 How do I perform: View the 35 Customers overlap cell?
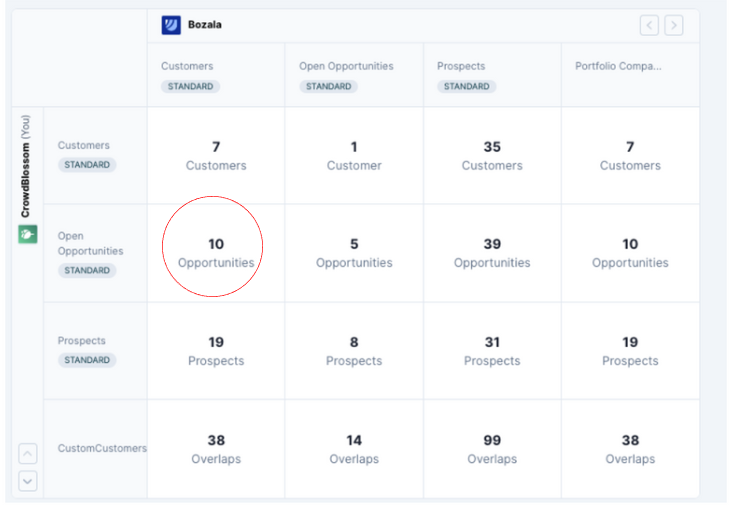[492, 155]
